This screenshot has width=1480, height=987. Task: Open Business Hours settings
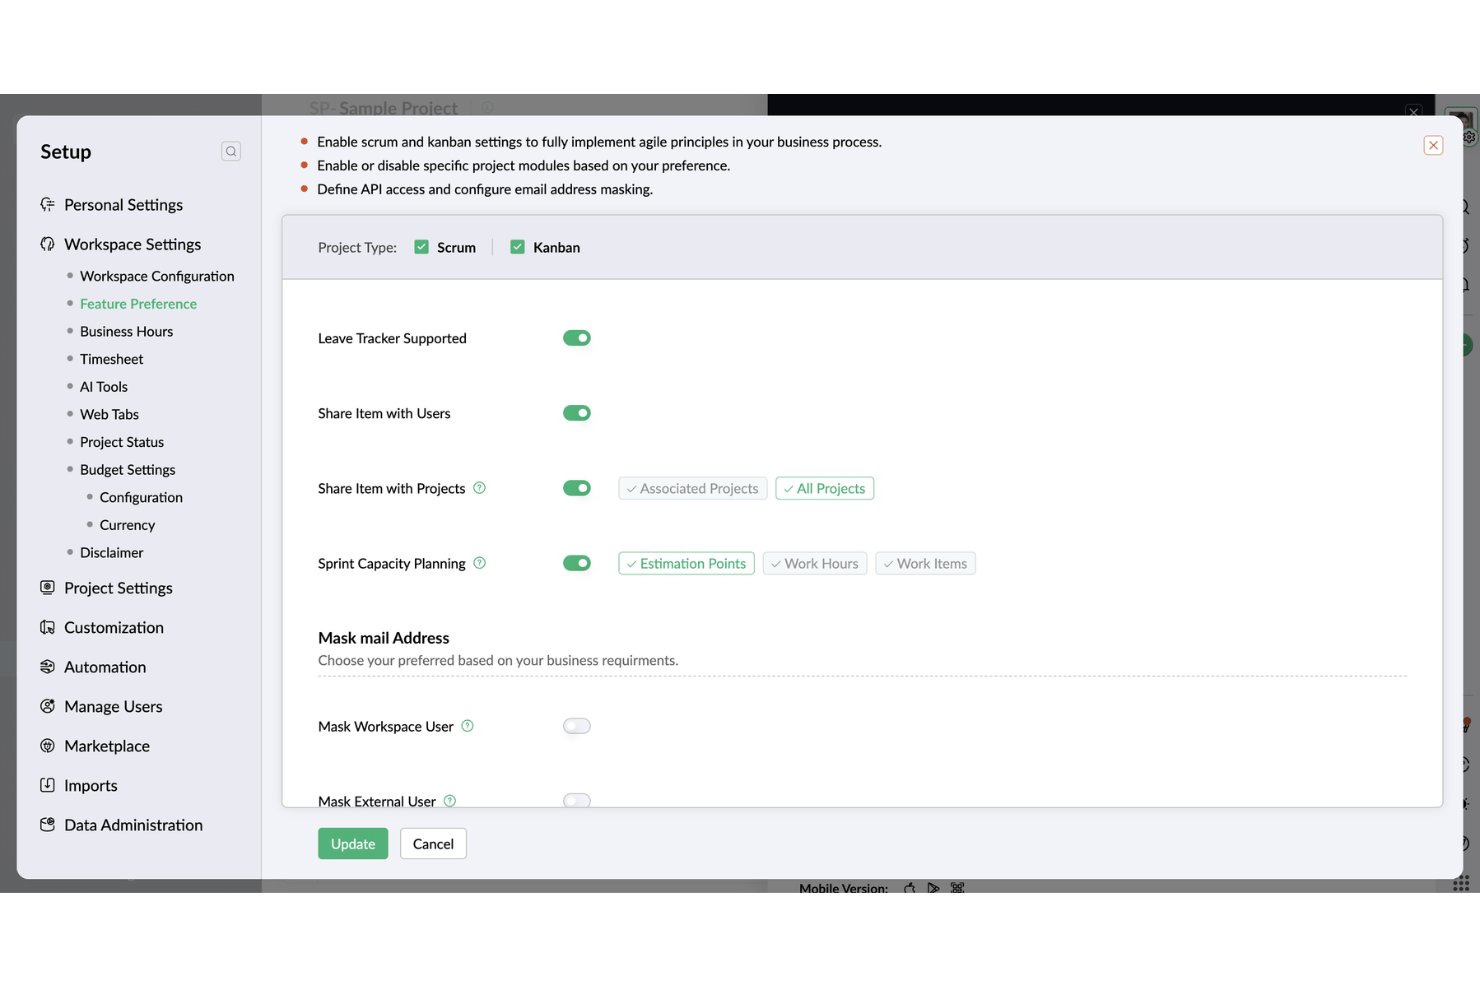click(x=126, y=331)
